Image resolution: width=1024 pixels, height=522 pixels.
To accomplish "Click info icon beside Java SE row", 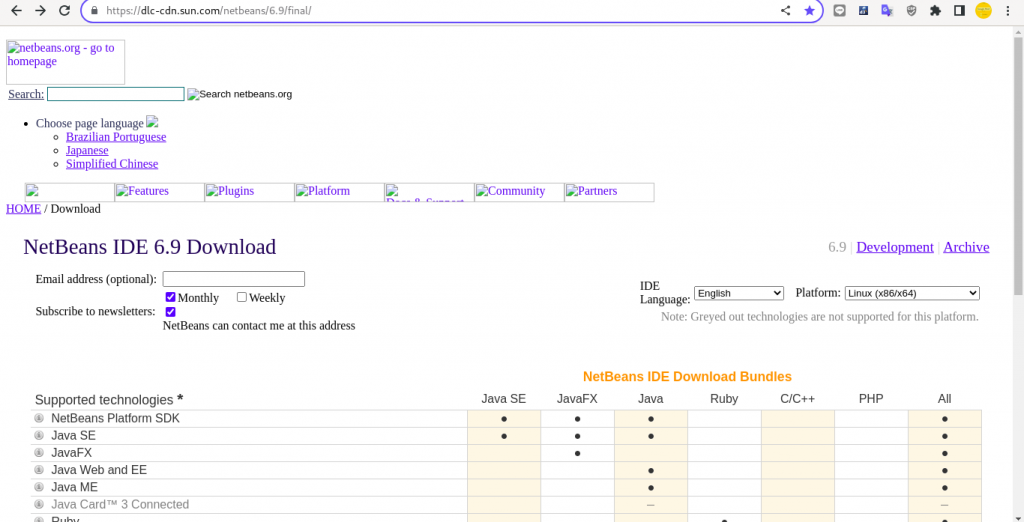I will [39, 435].
